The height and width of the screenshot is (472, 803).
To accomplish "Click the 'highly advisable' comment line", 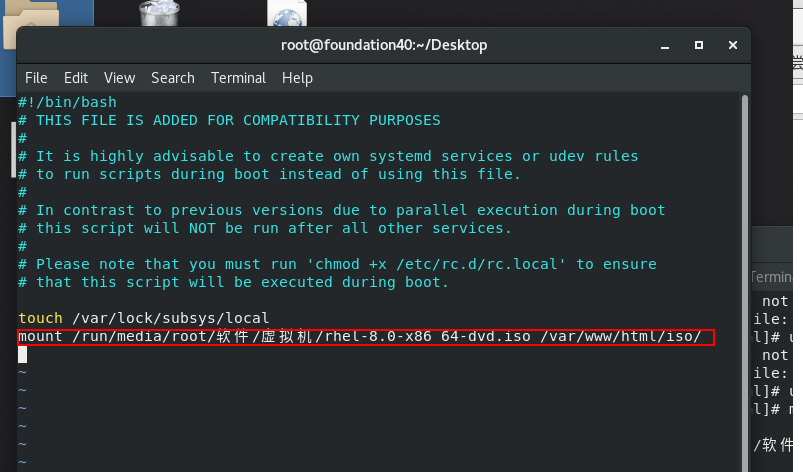I will click(328, 156).
